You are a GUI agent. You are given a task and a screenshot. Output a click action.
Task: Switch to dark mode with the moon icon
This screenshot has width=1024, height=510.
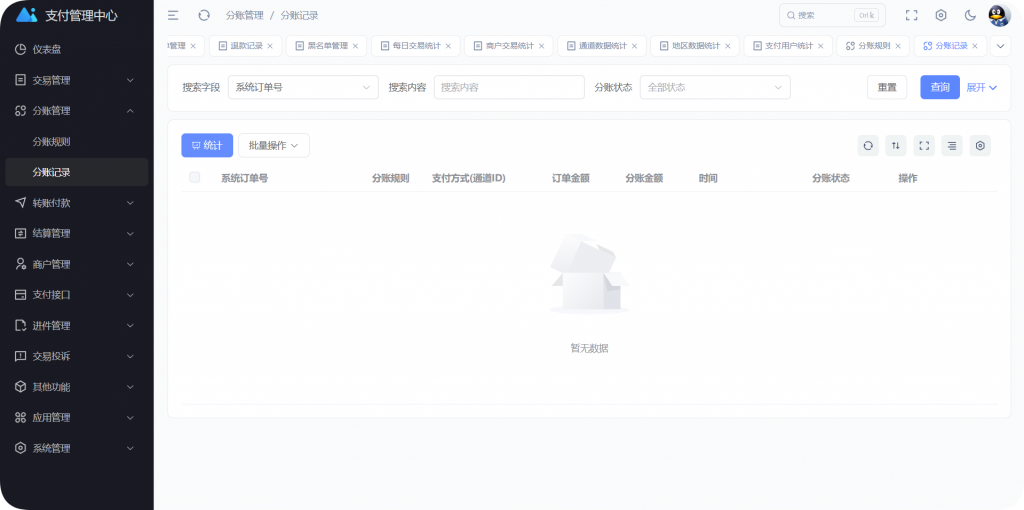(970, 16)
